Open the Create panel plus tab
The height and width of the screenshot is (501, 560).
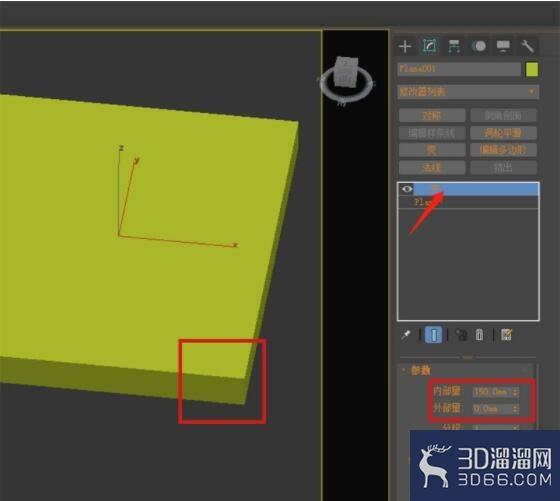pyautogui.click(x=405, y=46)
